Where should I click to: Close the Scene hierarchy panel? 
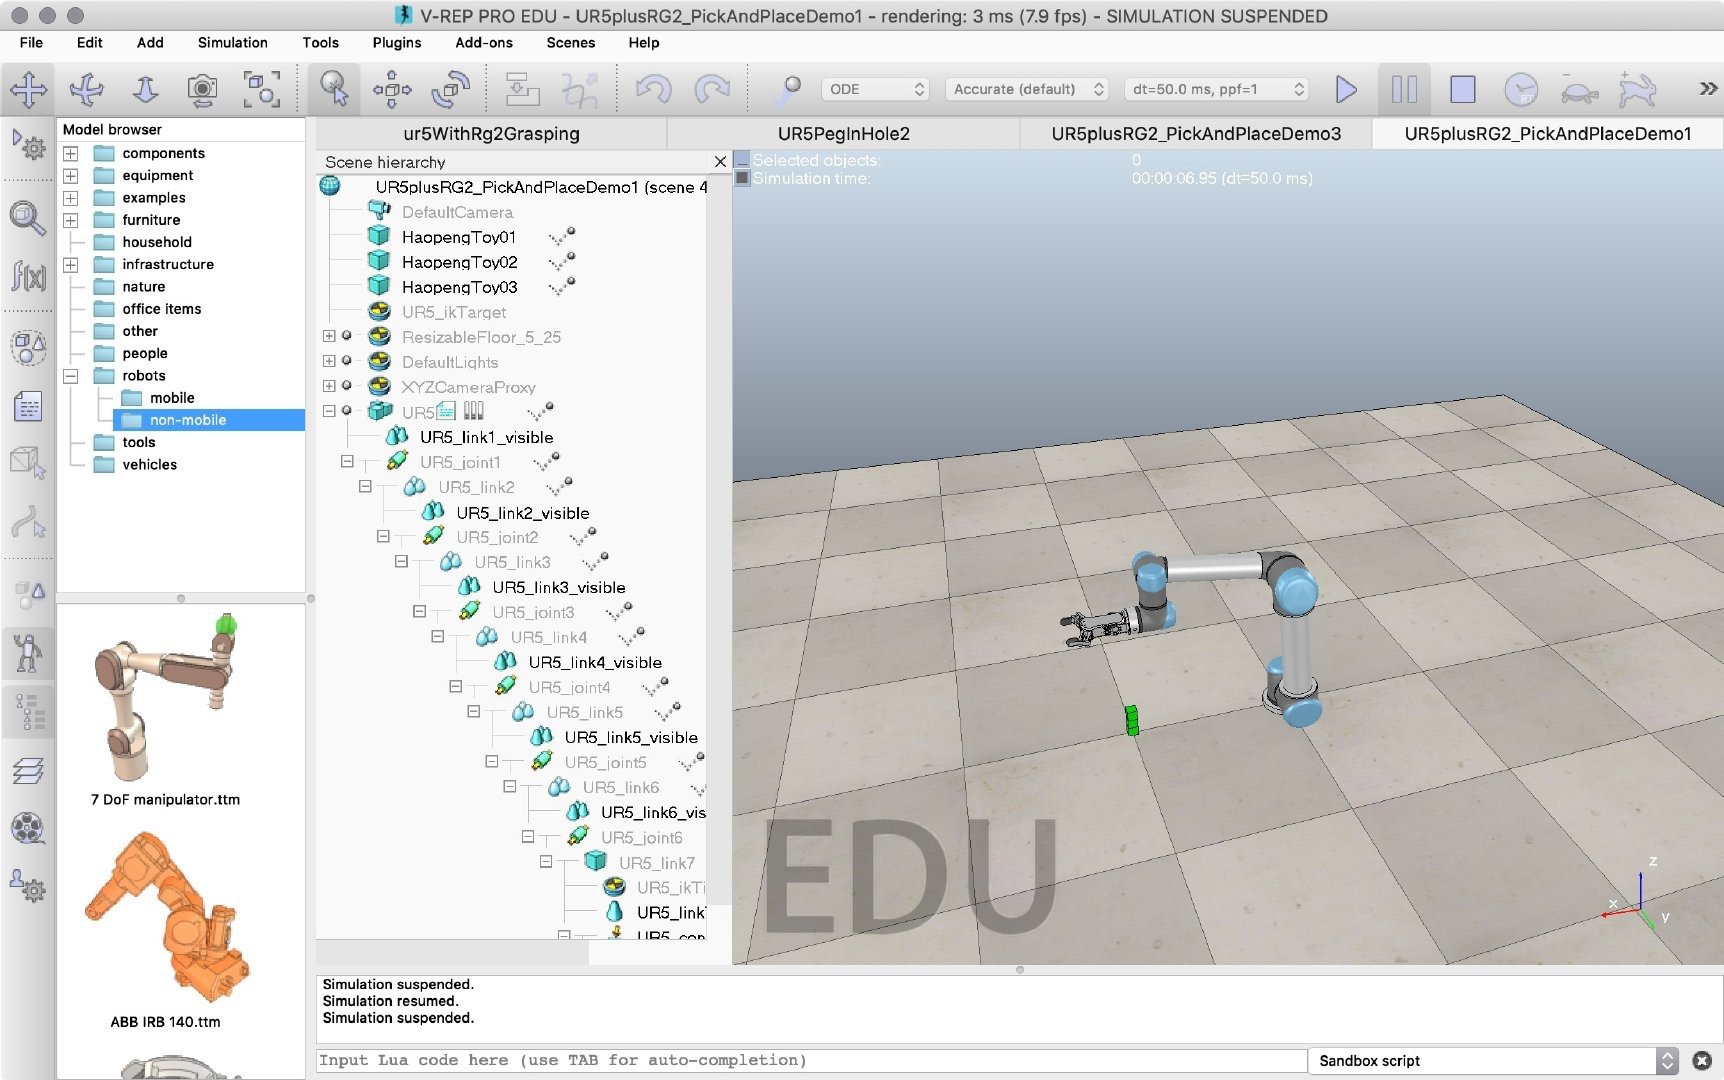tap(720, 161)
